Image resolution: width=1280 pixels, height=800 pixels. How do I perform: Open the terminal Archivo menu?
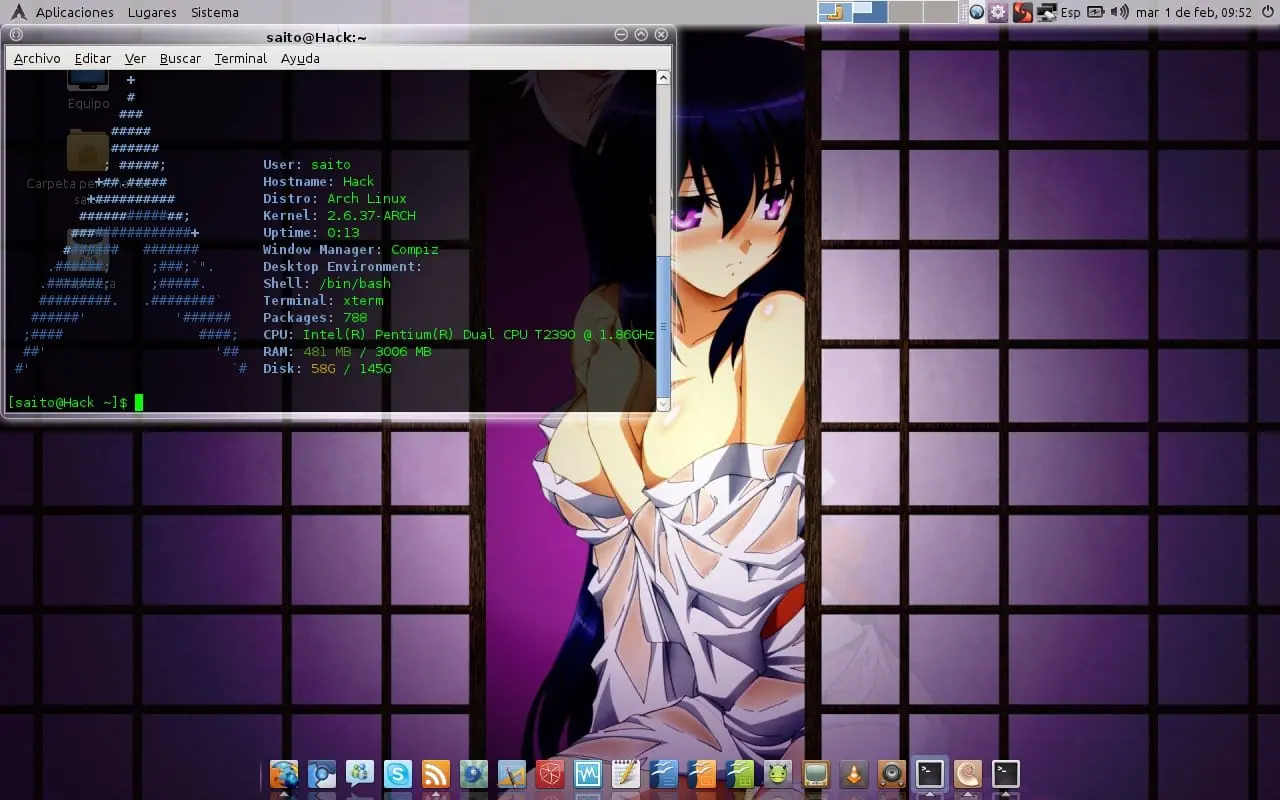click(37, 58)
